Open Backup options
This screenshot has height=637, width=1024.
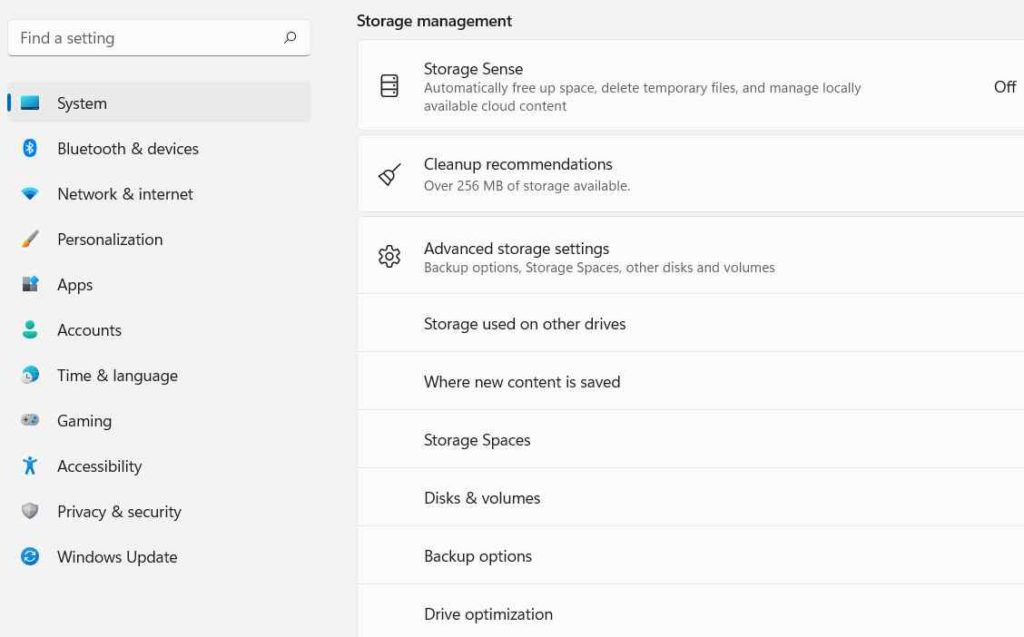point(691,556)
